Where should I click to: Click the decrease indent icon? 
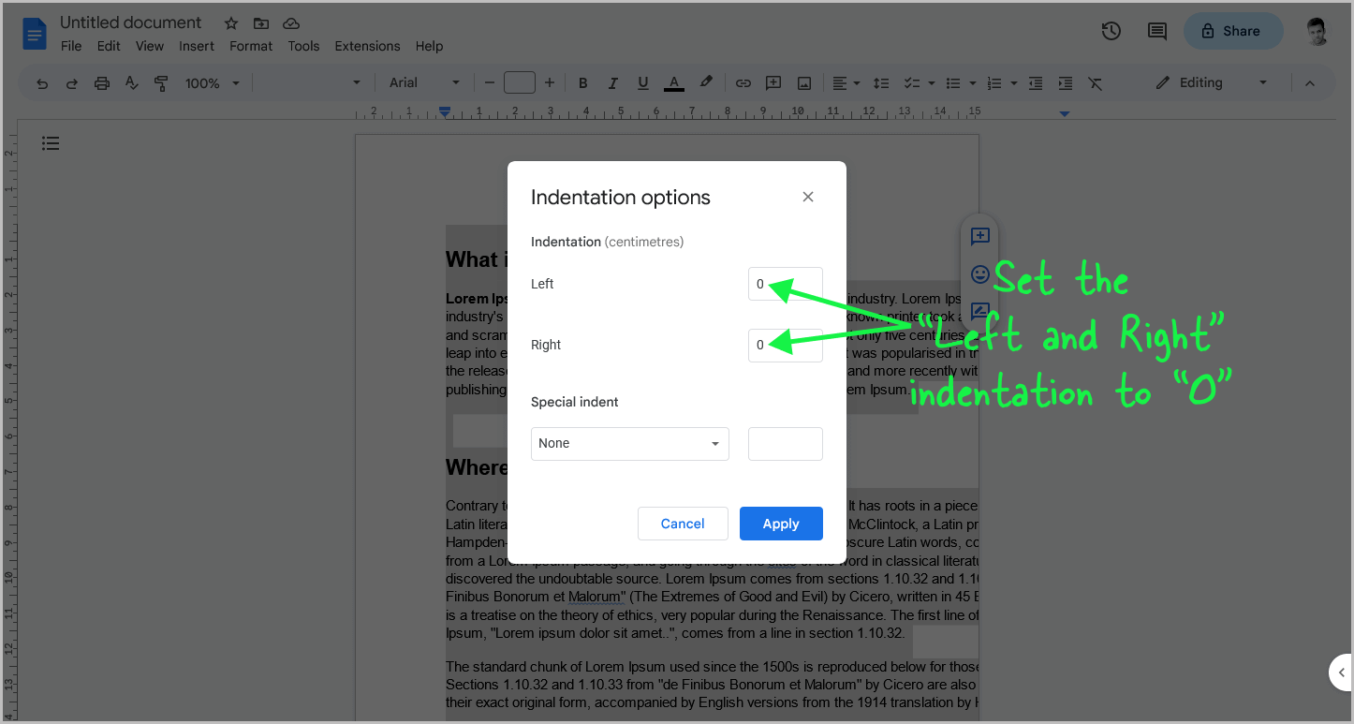tap(1035, 83)
